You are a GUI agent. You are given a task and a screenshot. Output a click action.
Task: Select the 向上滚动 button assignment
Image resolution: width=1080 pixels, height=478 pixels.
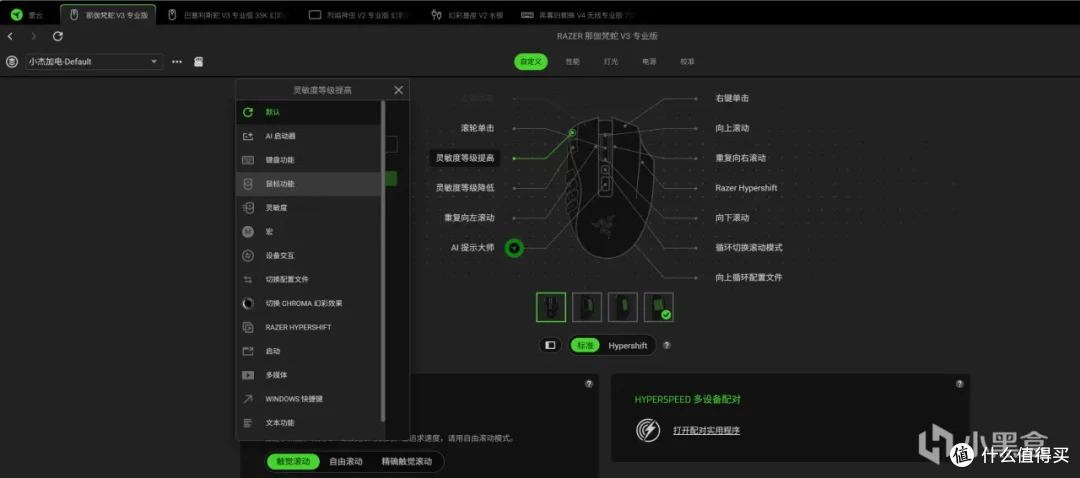[732, 128]
